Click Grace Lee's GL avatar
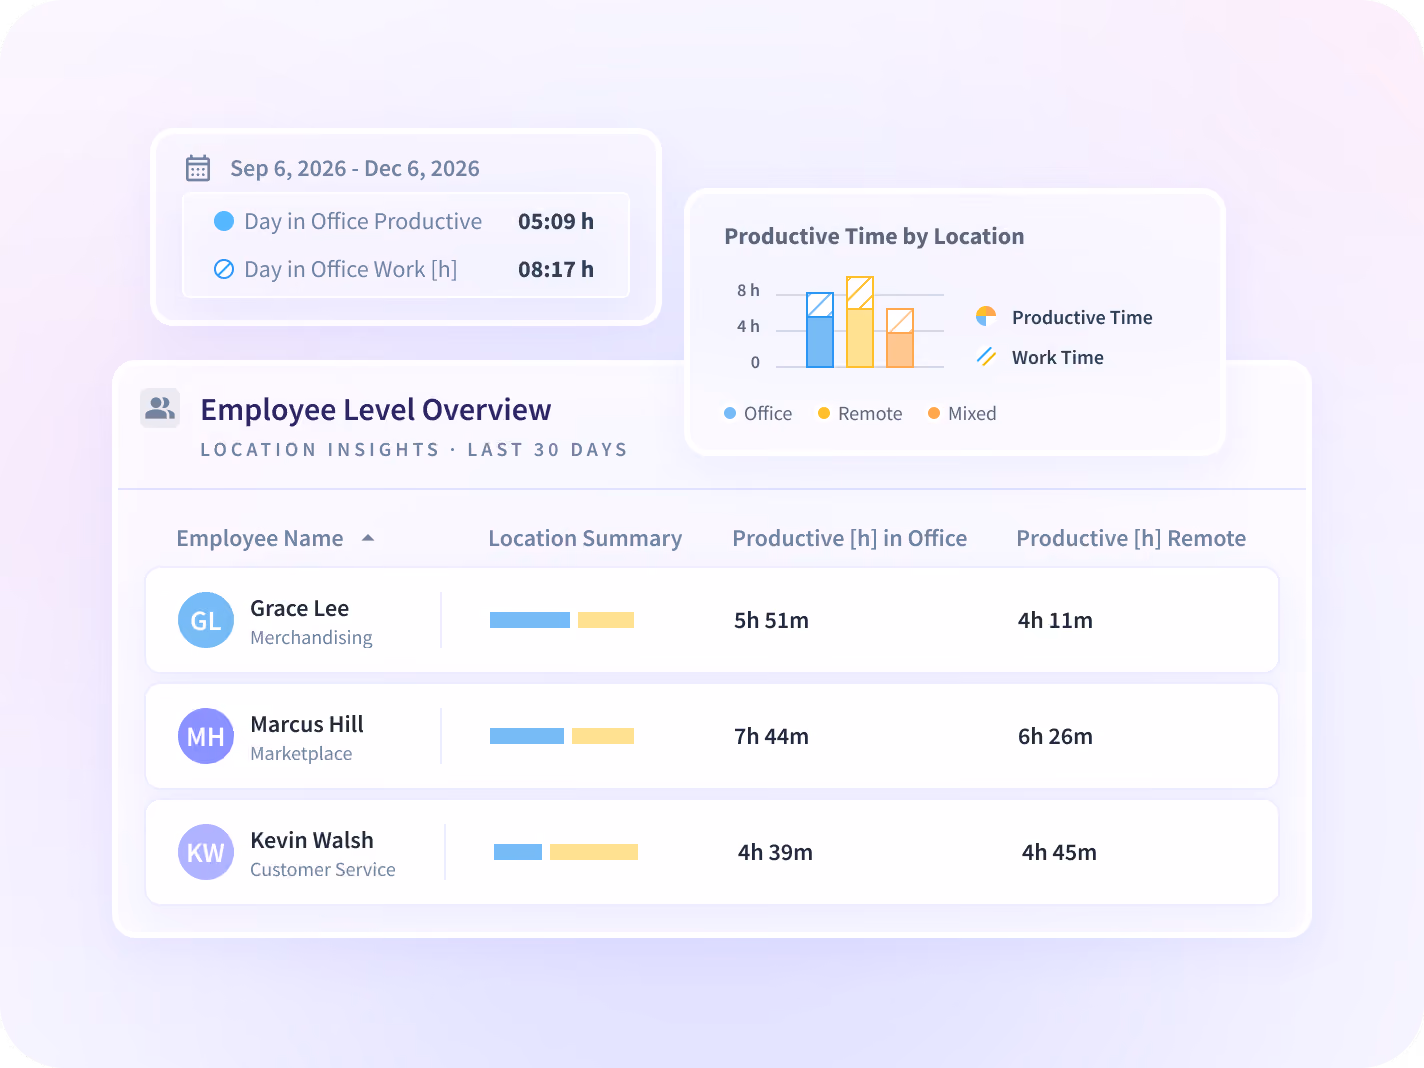 (x=206, y=620)
